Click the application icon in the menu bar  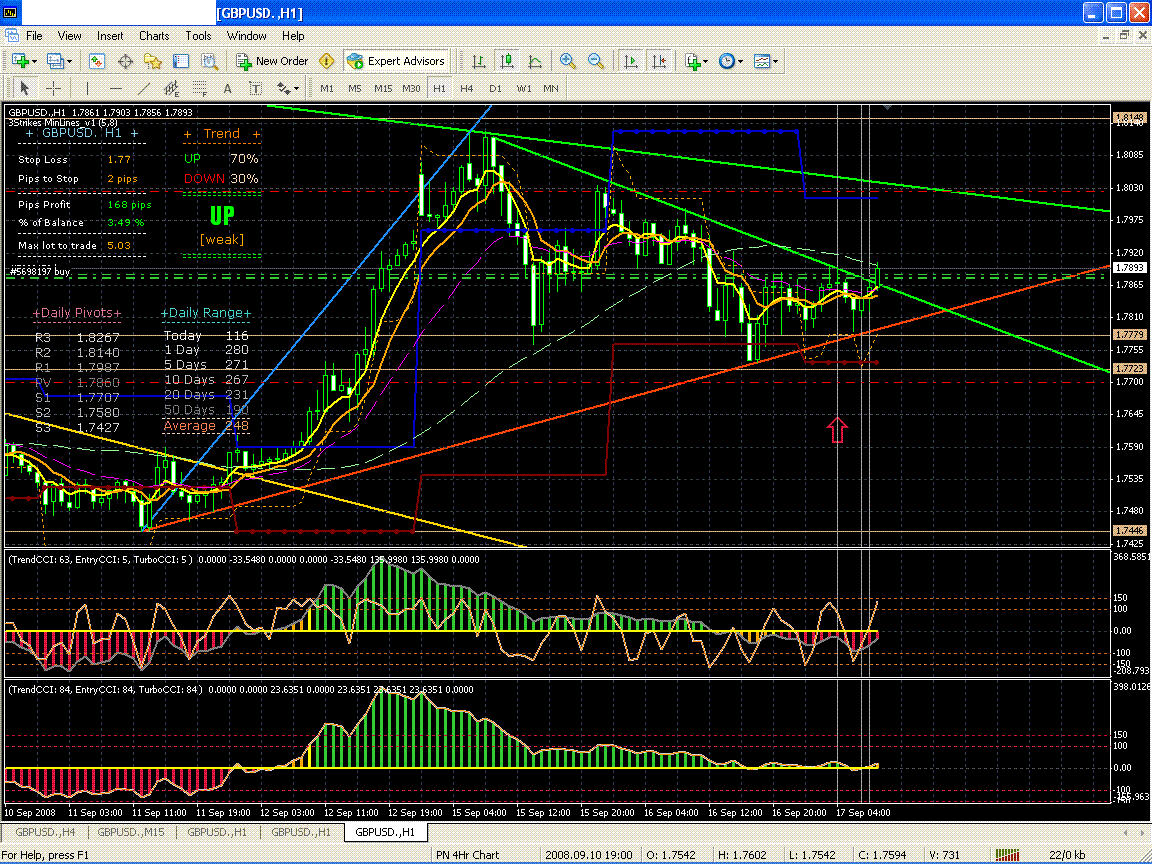[x=12, y=35]
